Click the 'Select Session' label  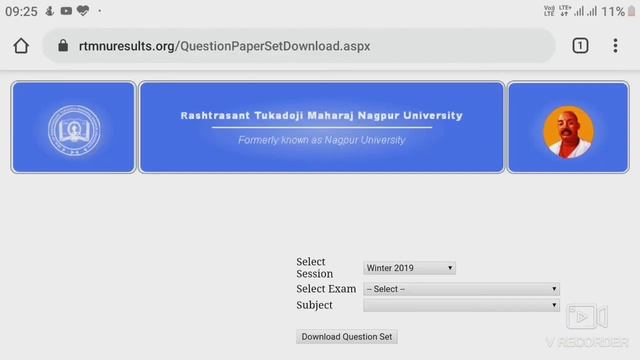(315, 268)
